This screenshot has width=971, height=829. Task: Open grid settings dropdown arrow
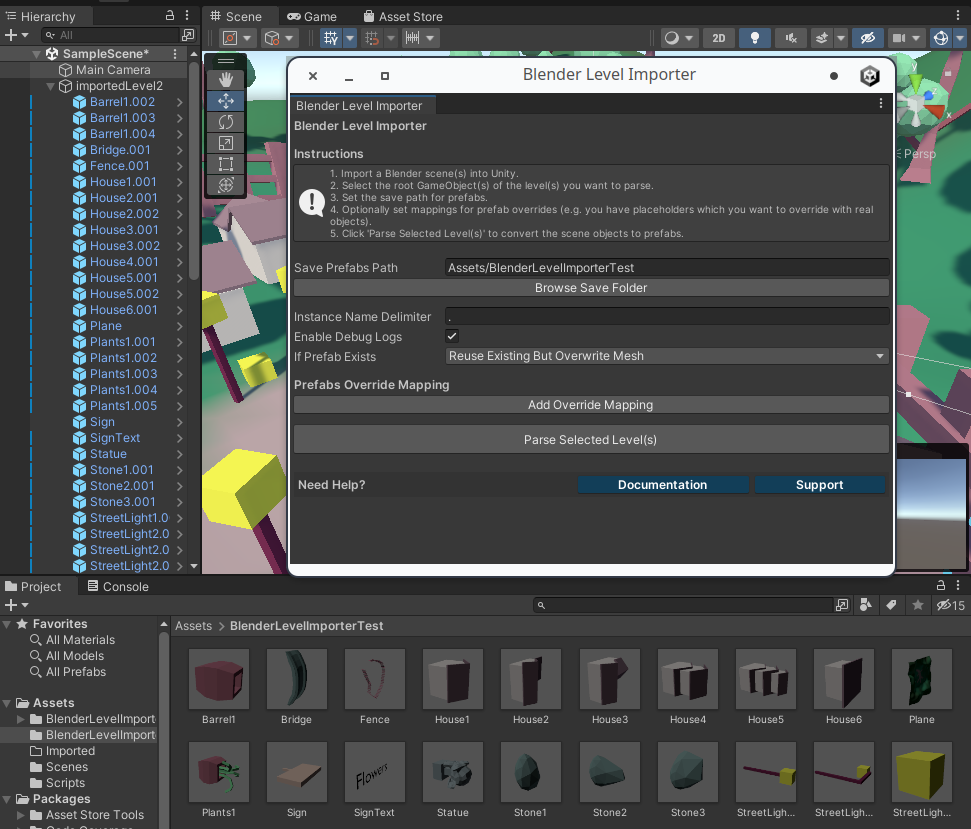point(350,38)
